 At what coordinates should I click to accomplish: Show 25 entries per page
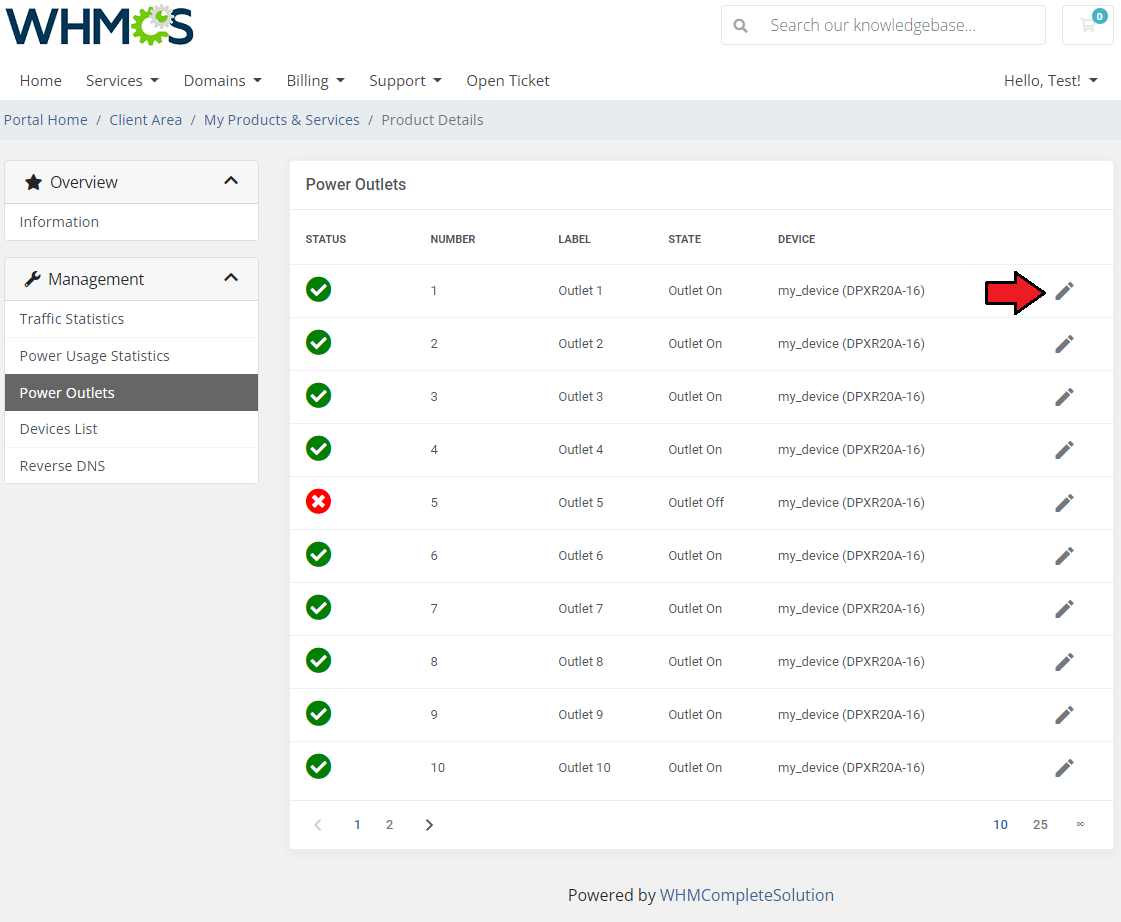point(1040,825)
